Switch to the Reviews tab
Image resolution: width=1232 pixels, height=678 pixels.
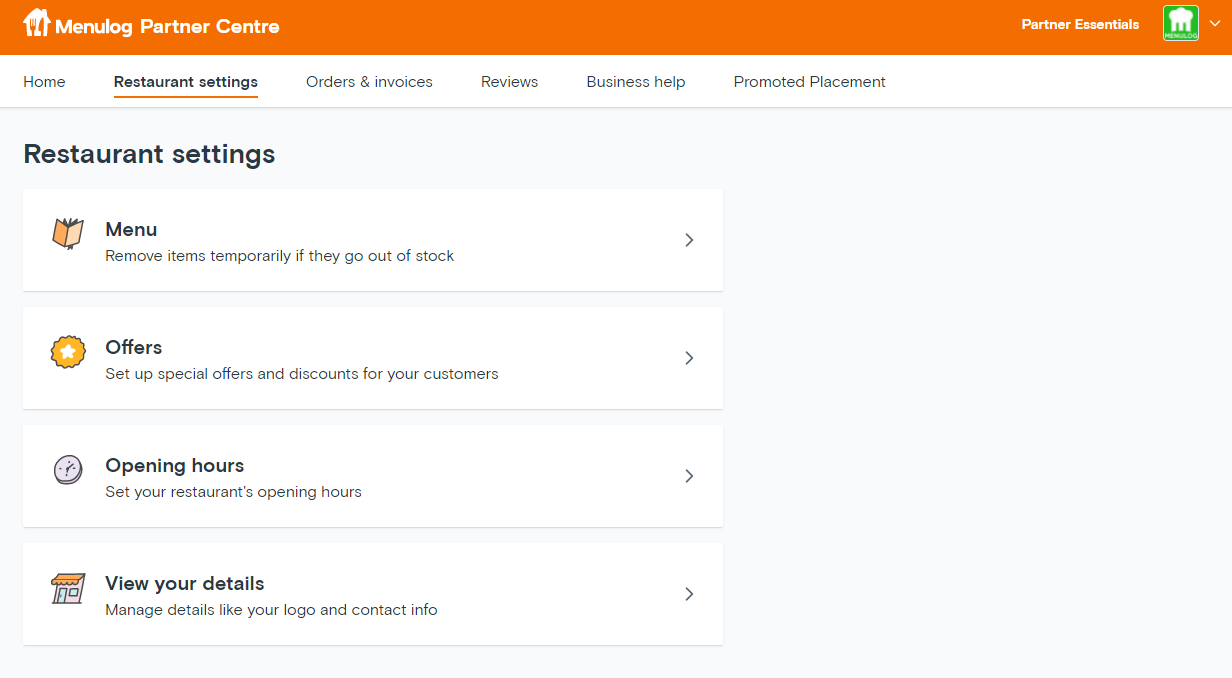(509, 81)
